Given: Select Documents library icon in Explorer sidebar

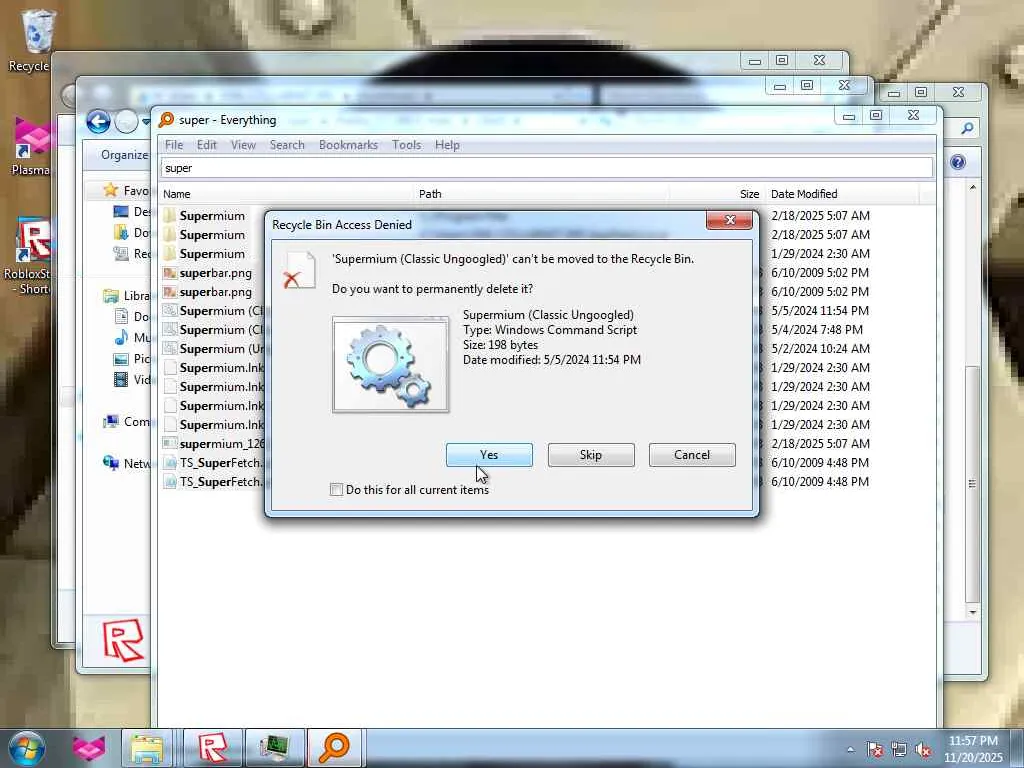Looking at the screenshot, I should click(x=121, y=317).
